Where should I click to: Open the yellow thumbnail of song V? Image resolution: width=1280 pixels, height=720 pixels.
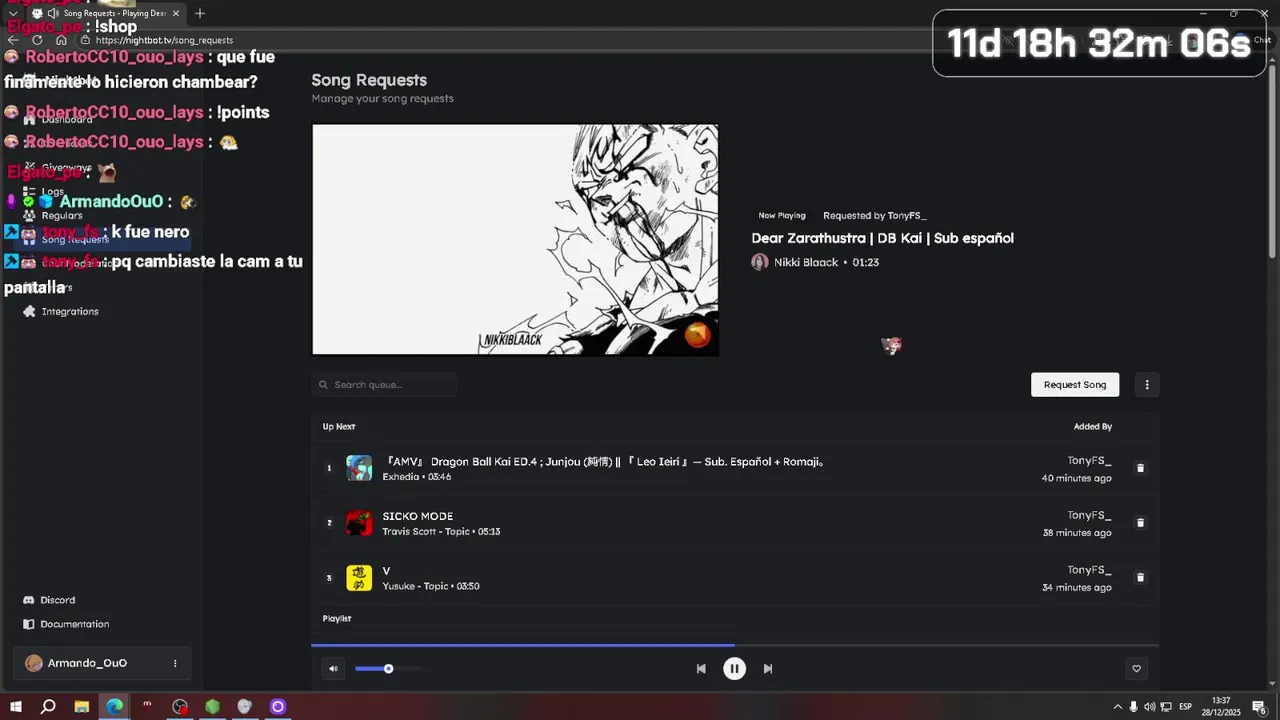(x=359, y=578)
